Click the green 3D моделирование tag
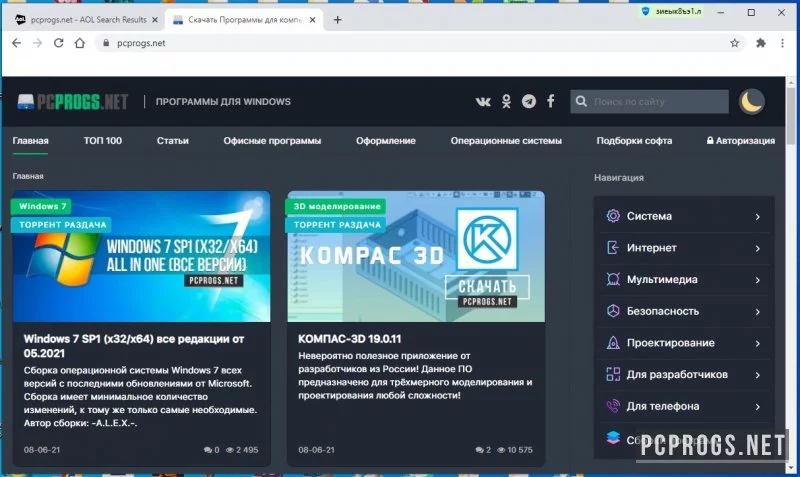Image resolution: width=800 pixels, height=477 pixels. 337,206
